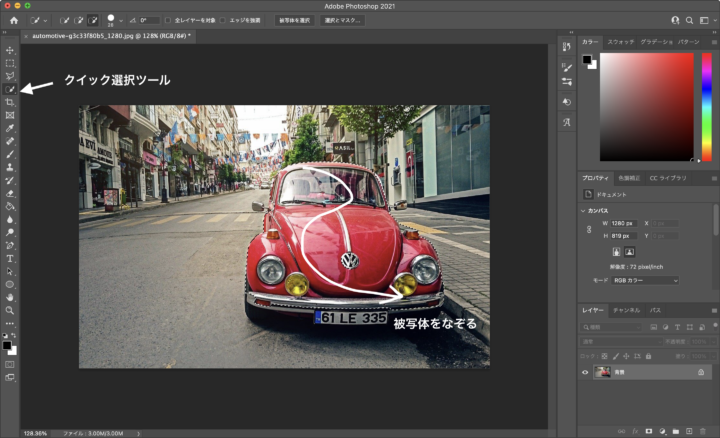Switch to the CC ライブラリ tab
Image resolution: width=720 pixels, height=438 pixels.
coord(668,178)
